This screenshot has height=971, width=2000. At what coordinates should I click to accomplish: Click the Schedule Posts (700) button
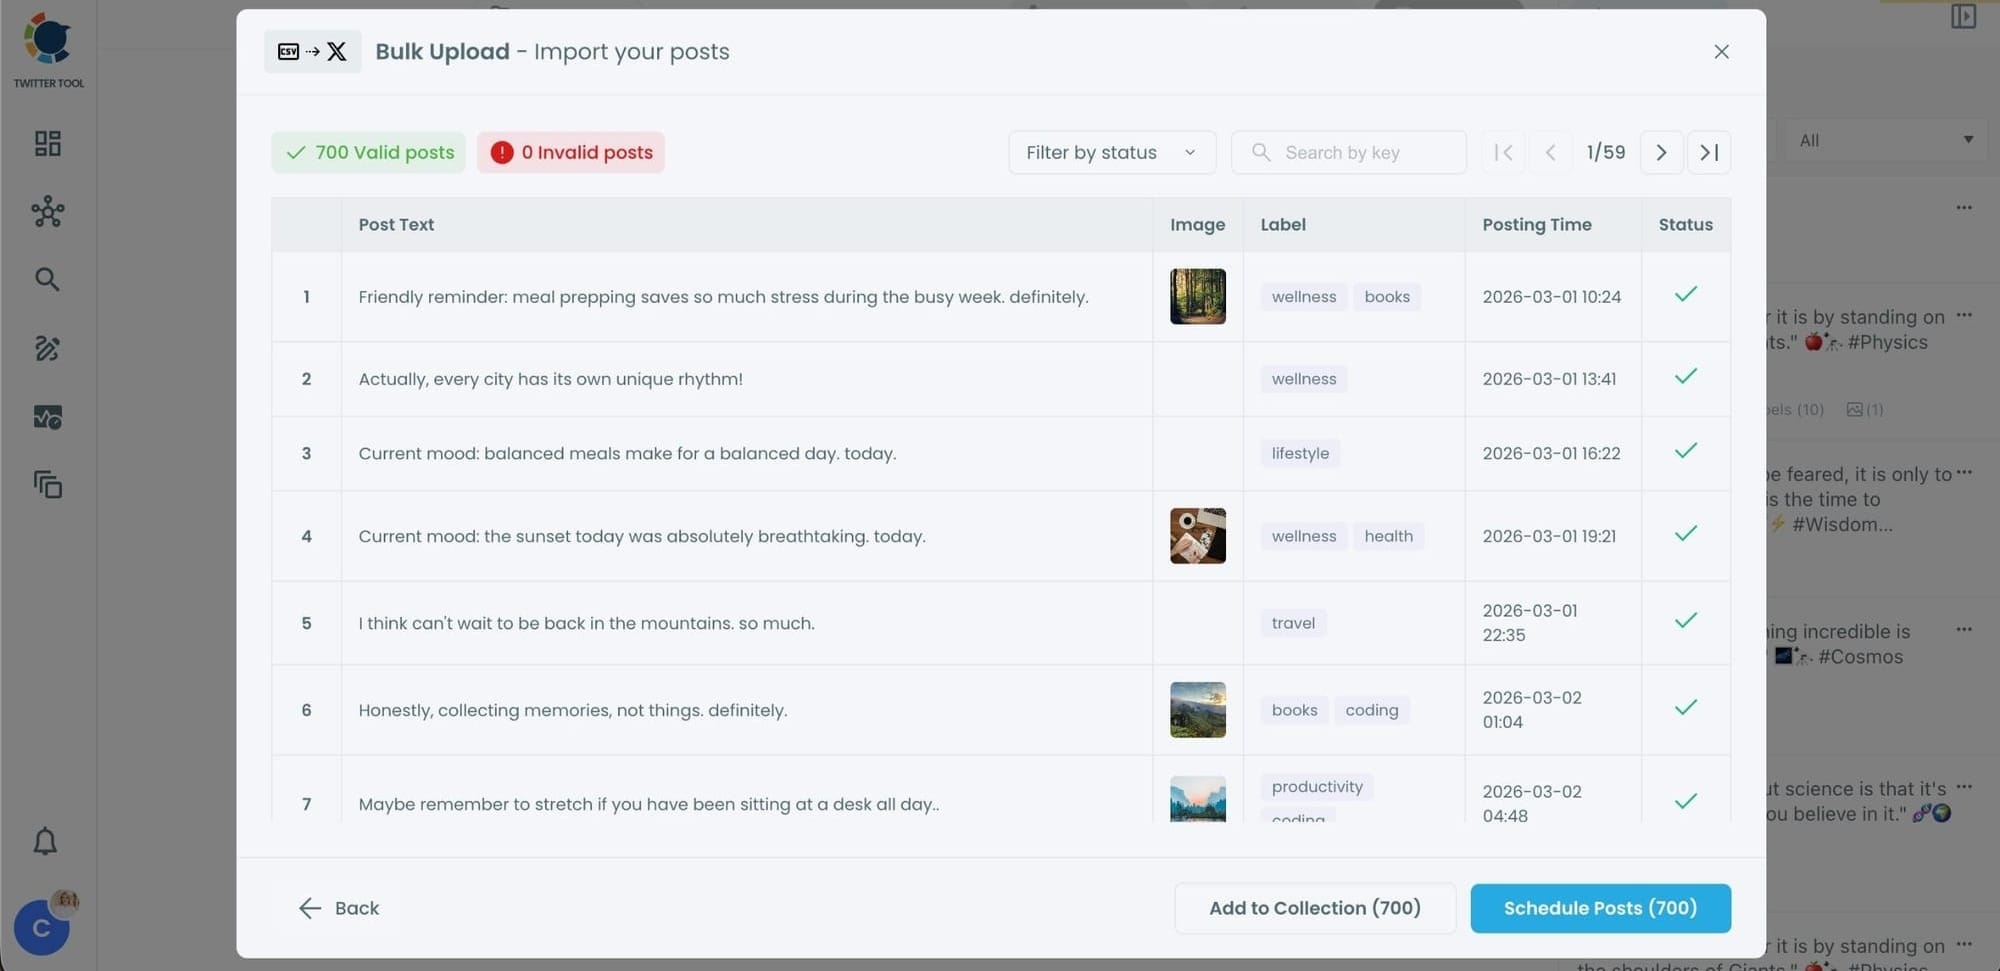tap(1599, 908)
